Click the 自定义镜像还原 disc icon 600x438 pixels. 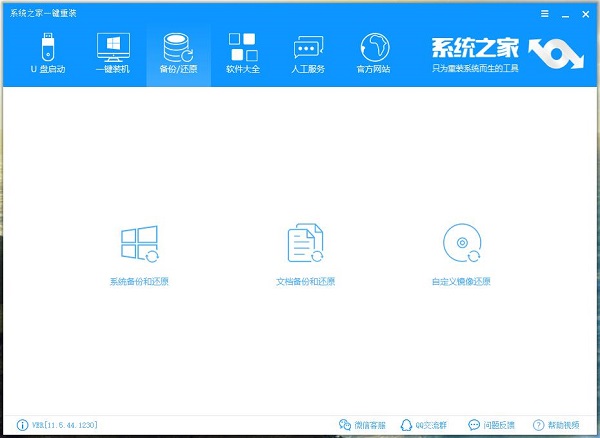(462, 243)
